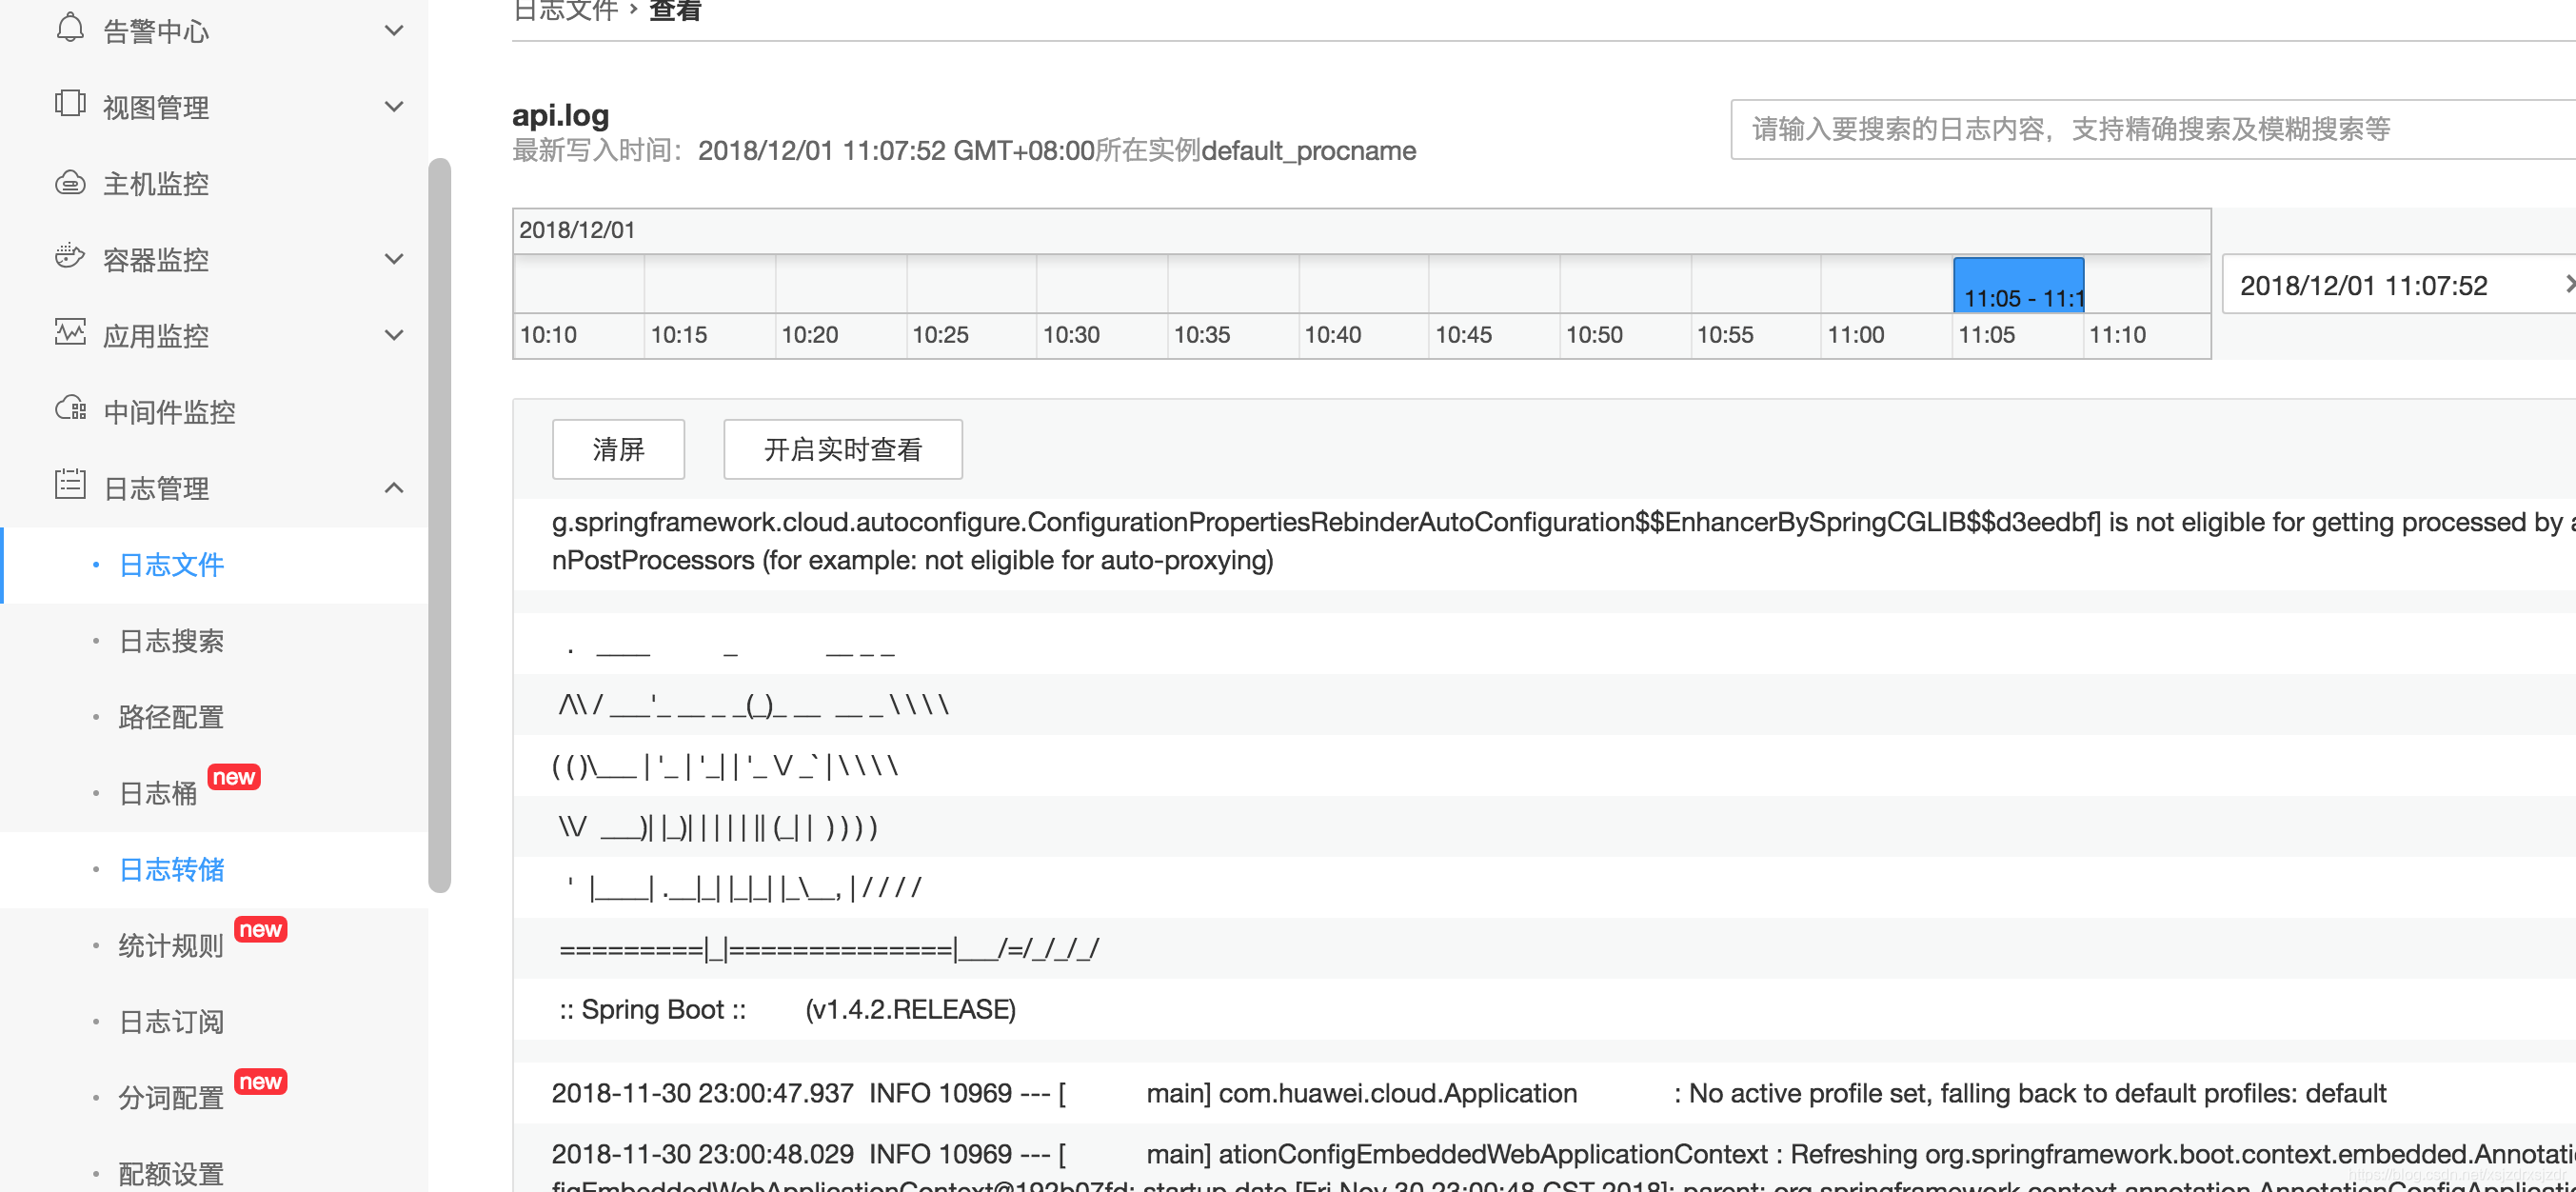Click the host monitoring cloud icon
This screenshot has width=2576, height=1192.
(70, 182)
